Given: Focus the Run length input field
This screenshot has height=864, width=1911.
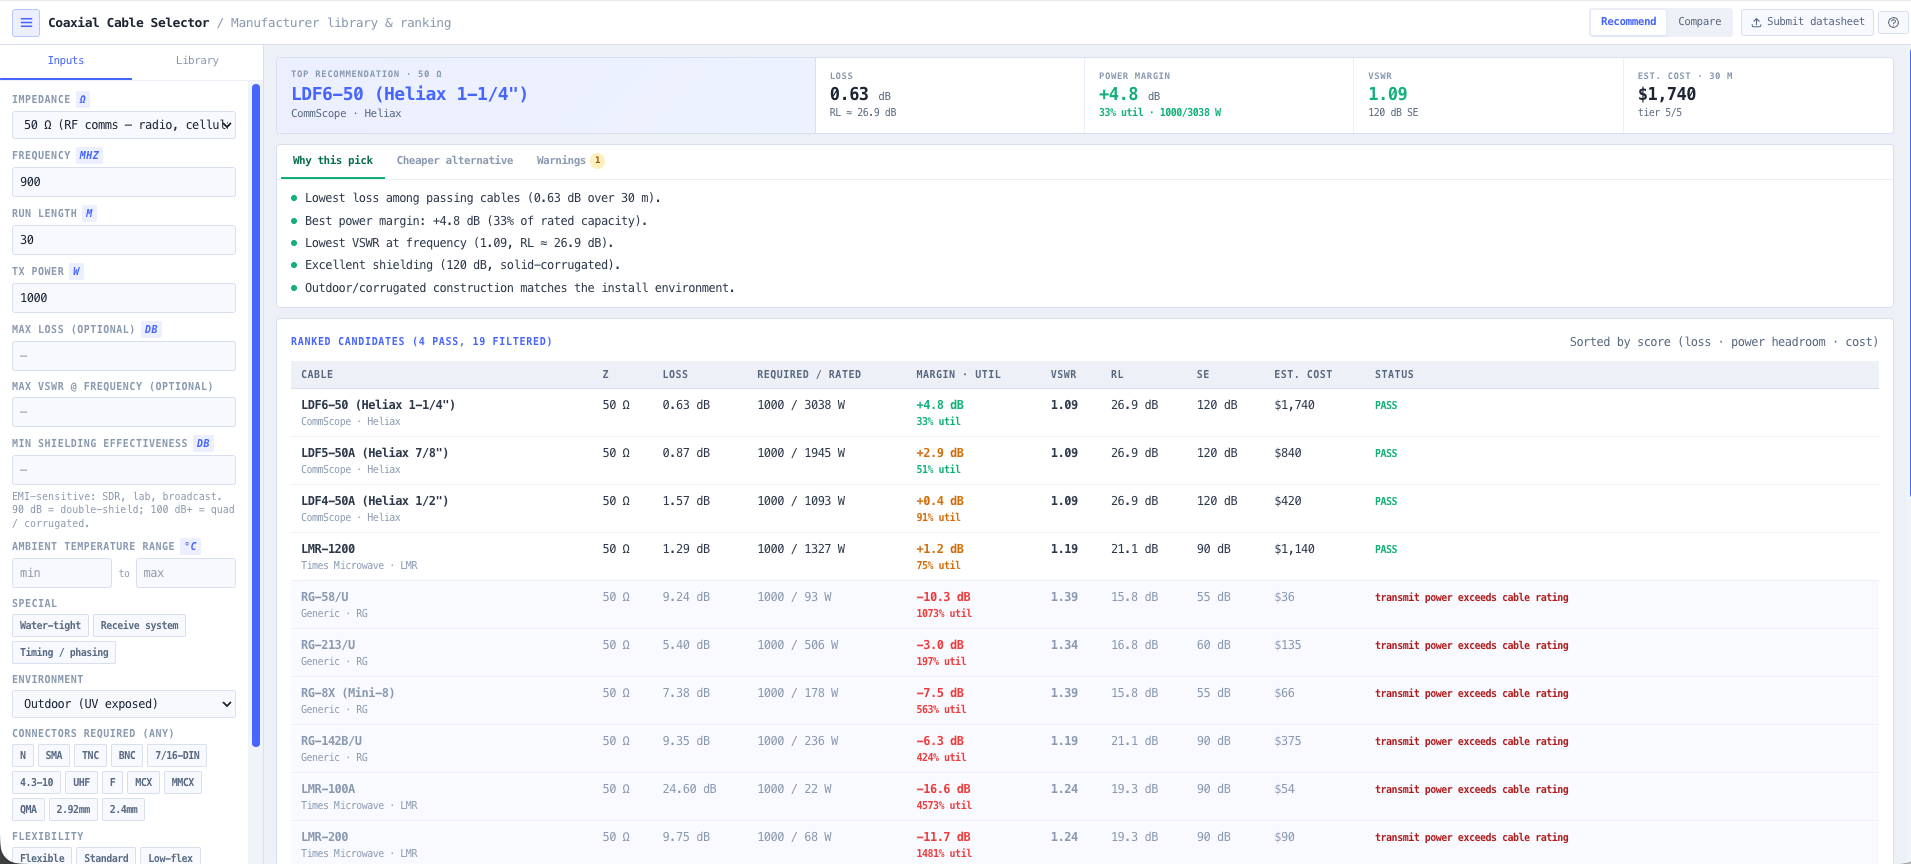Looking at the screenshot, I should (124, 240).
